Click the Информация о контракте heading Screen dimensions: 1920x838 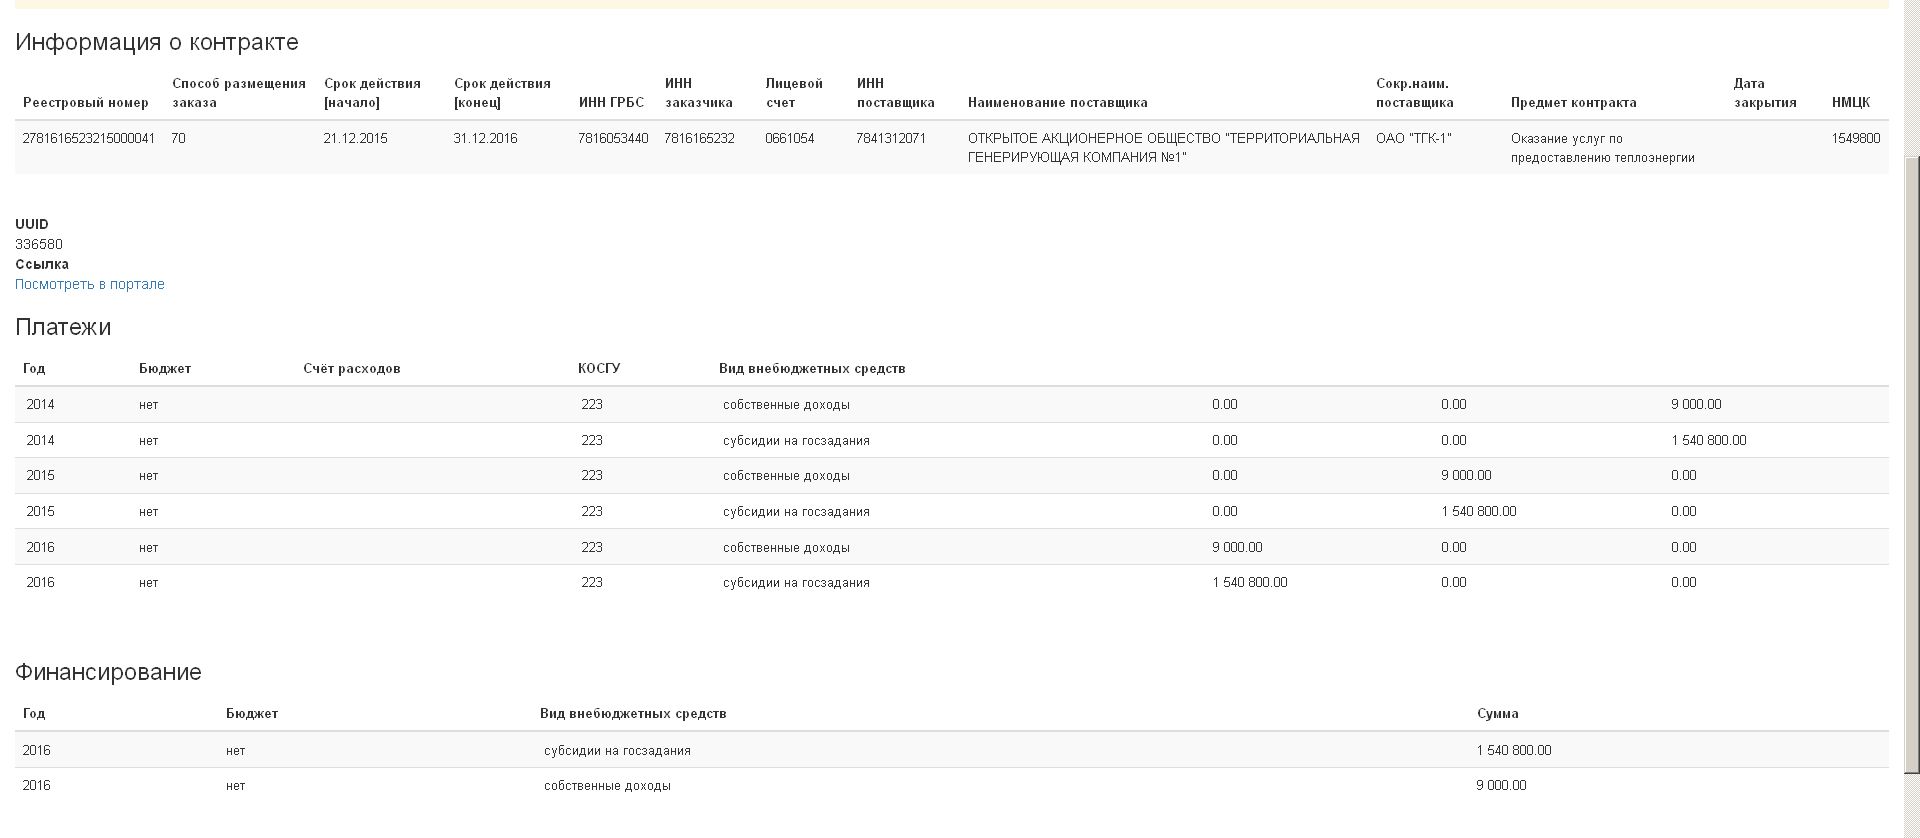point(157,42)
